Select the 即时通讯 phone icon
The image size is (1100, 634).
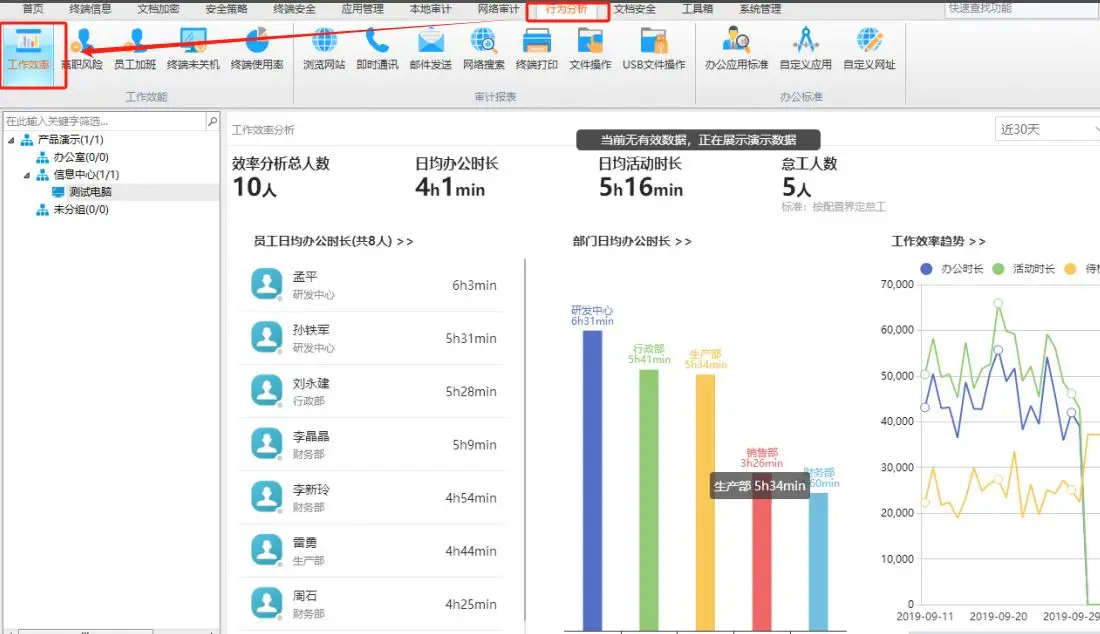(x=377, y=48)
